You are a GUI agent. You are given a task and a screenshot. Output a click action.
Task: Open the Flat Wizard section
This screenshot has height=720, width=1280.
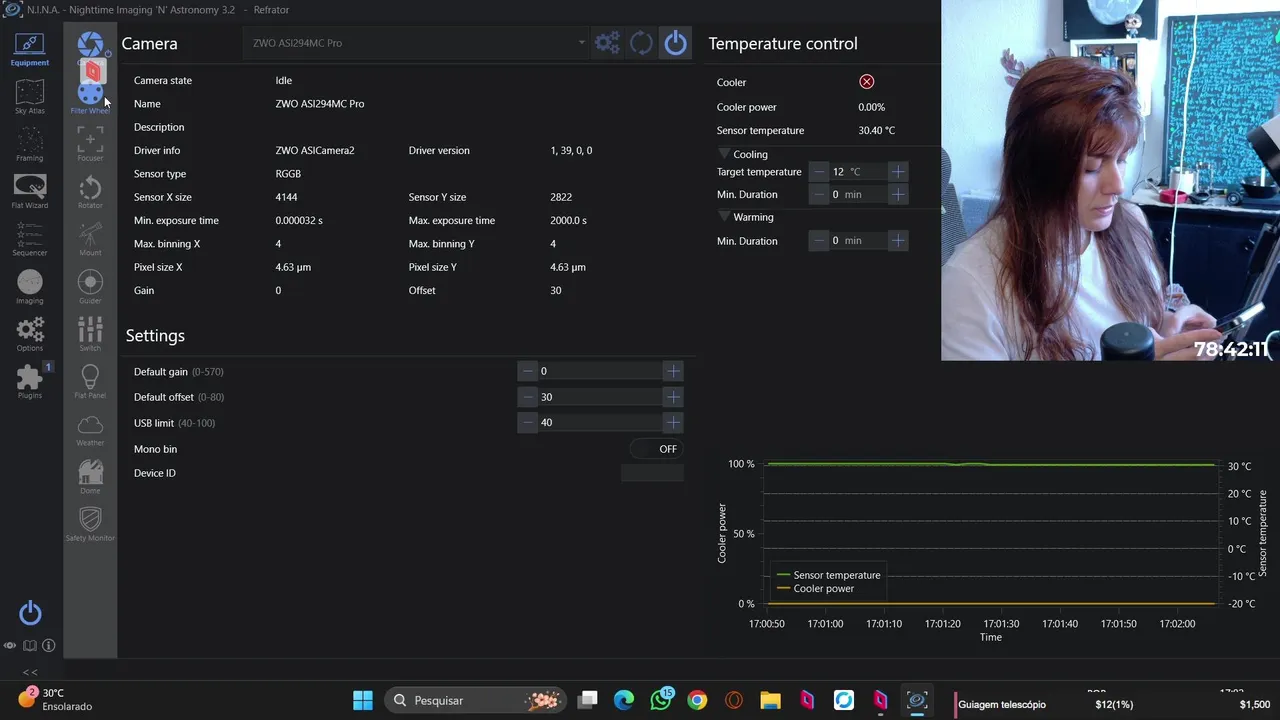[30, 191]
